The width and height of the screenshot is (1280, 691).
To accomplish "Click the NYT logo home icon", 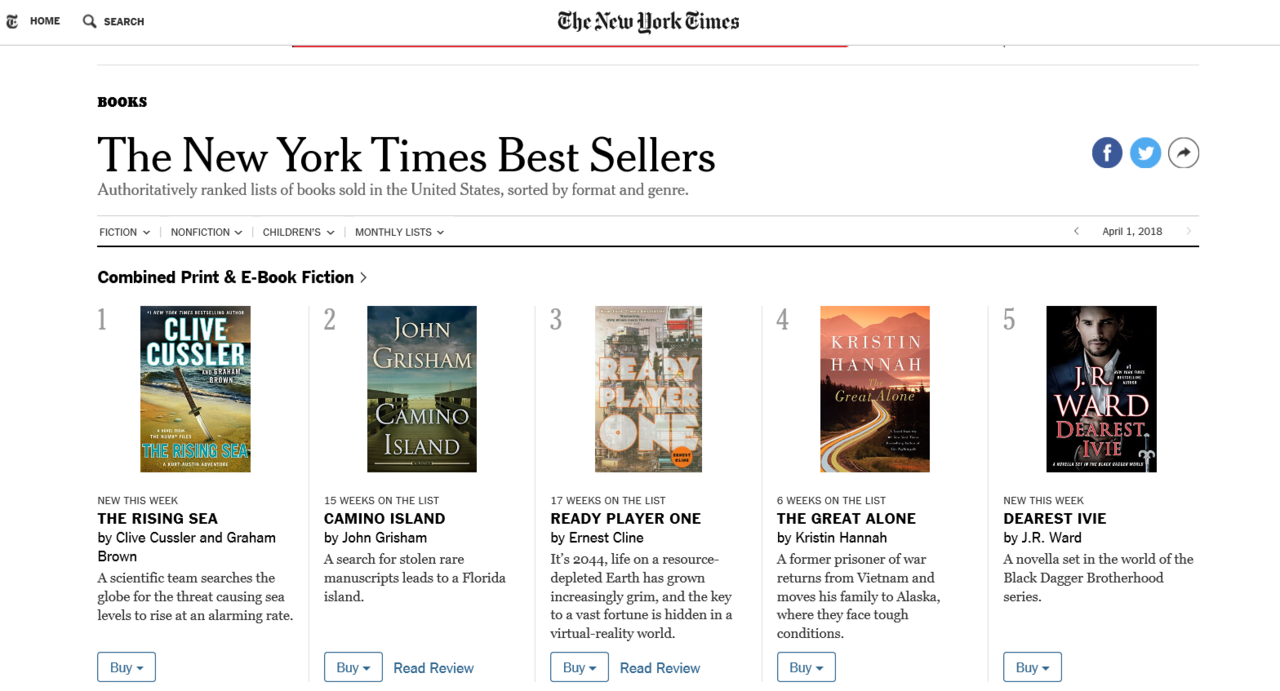I will [12, 21].
